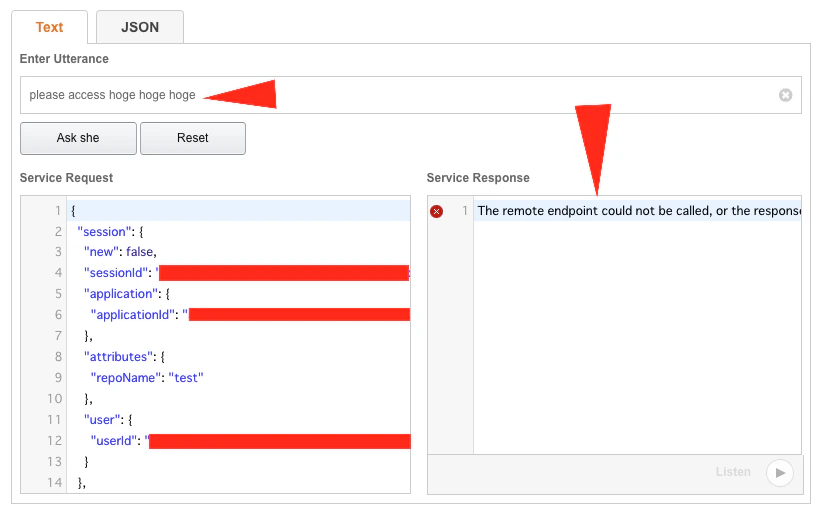
Task: Clear the utterance with the X icon
Action: (x=785, y=95)
